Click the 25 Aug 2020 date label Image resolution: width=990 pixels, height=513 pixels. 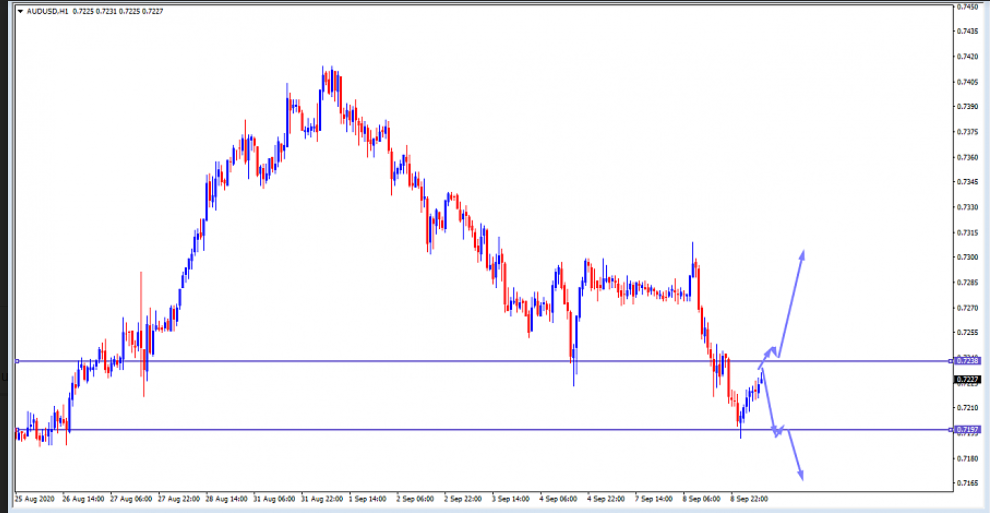35,497
